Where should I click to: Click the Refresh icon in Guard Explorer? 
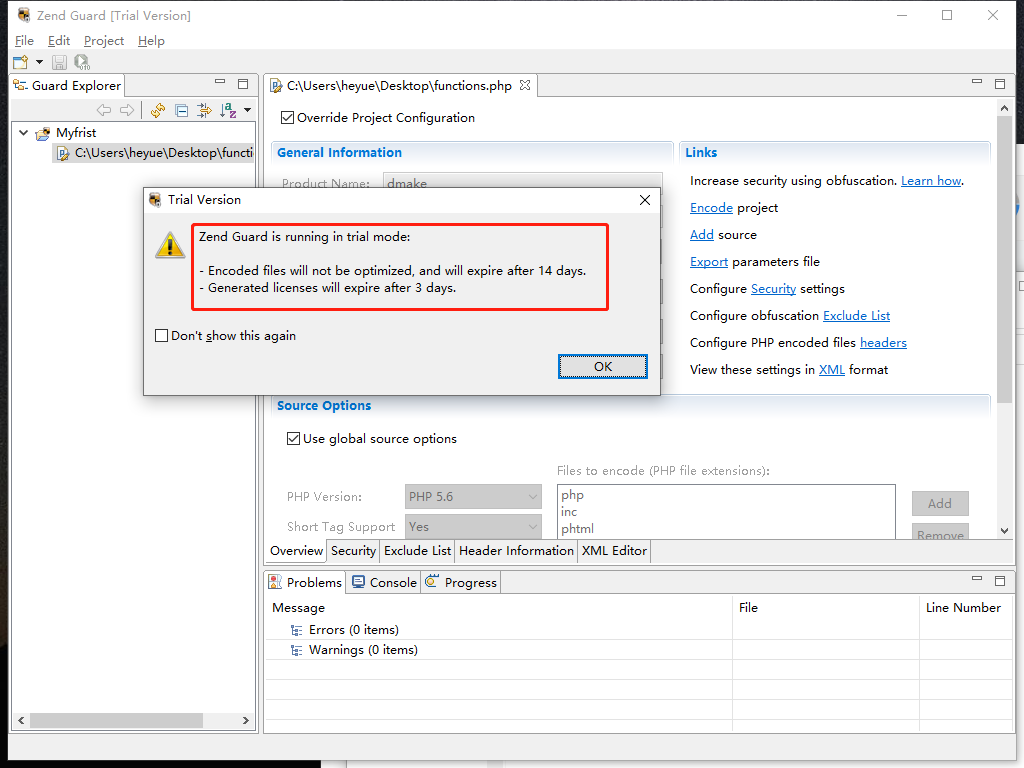coord(157,110)
